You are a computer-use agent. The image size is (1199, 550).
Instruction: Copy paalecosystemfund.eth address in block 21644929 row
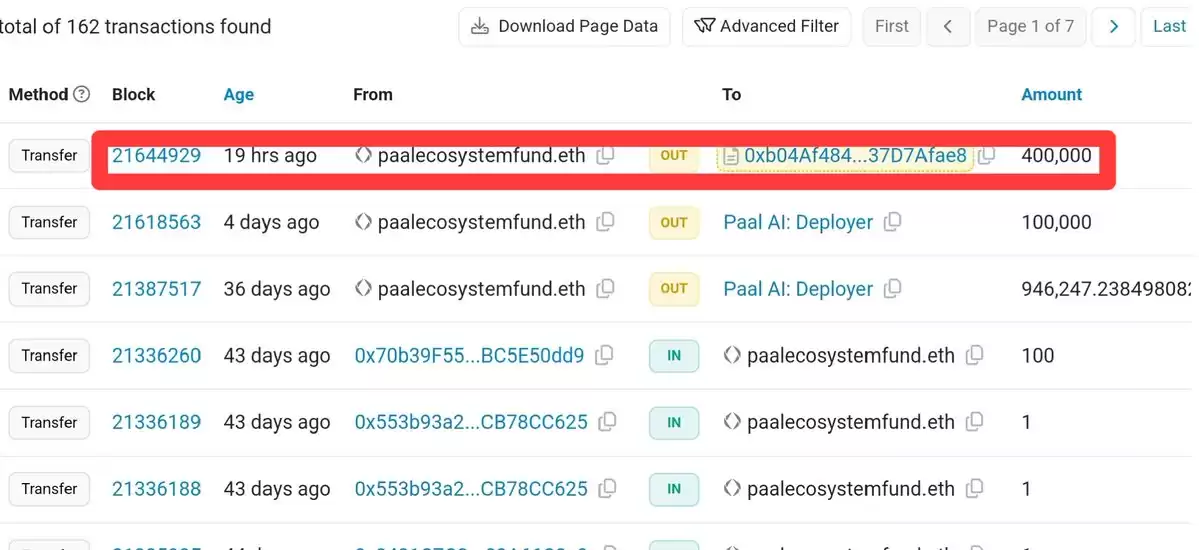click(605, 155)
